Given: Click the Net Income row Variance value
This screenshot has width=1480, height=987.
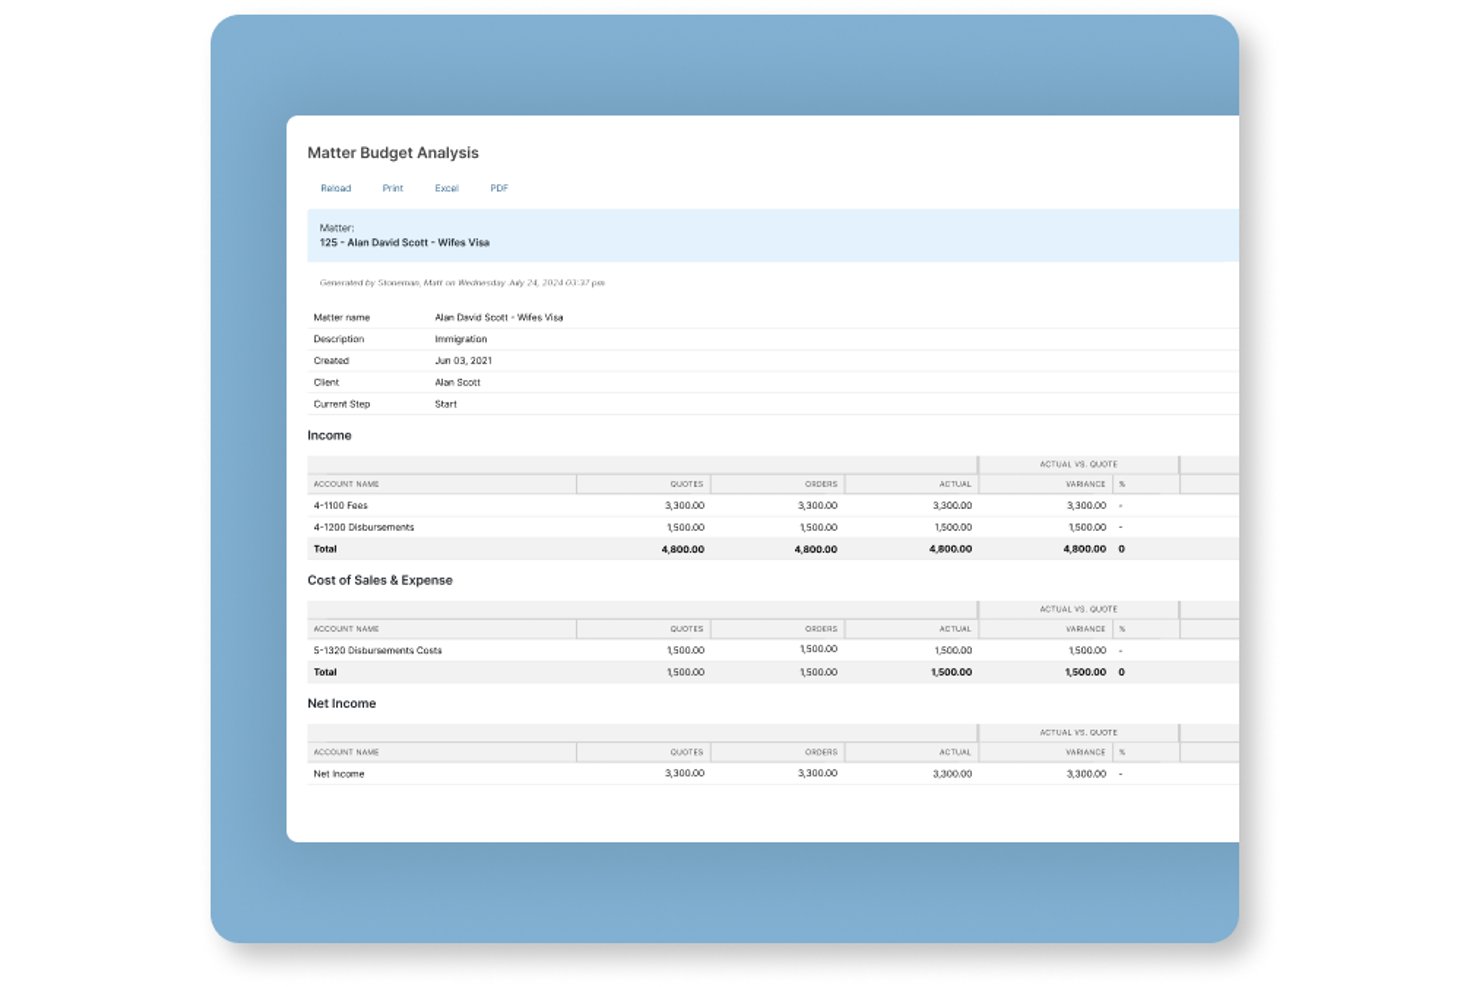Looking at the screenshot, I should [1086, 774].
